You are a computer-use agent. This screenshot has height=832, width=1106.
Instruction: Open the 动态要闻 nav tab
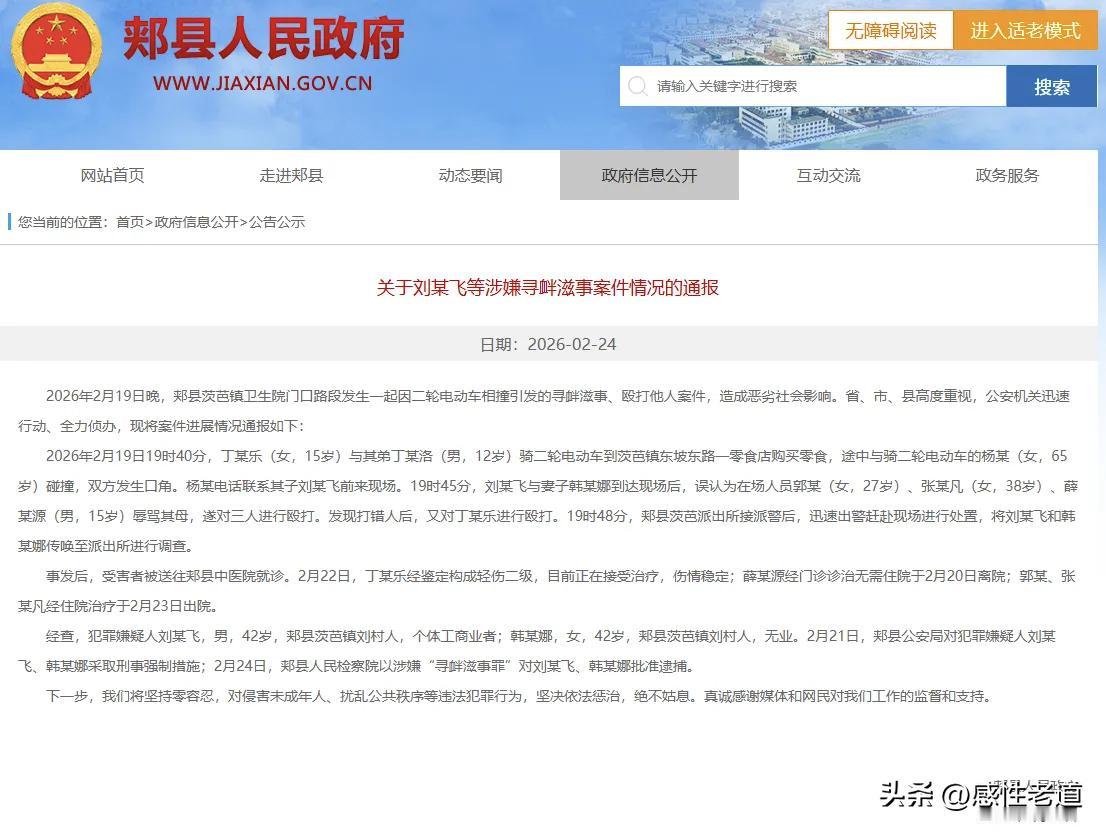pyautogui.click(x=470, y=175)
